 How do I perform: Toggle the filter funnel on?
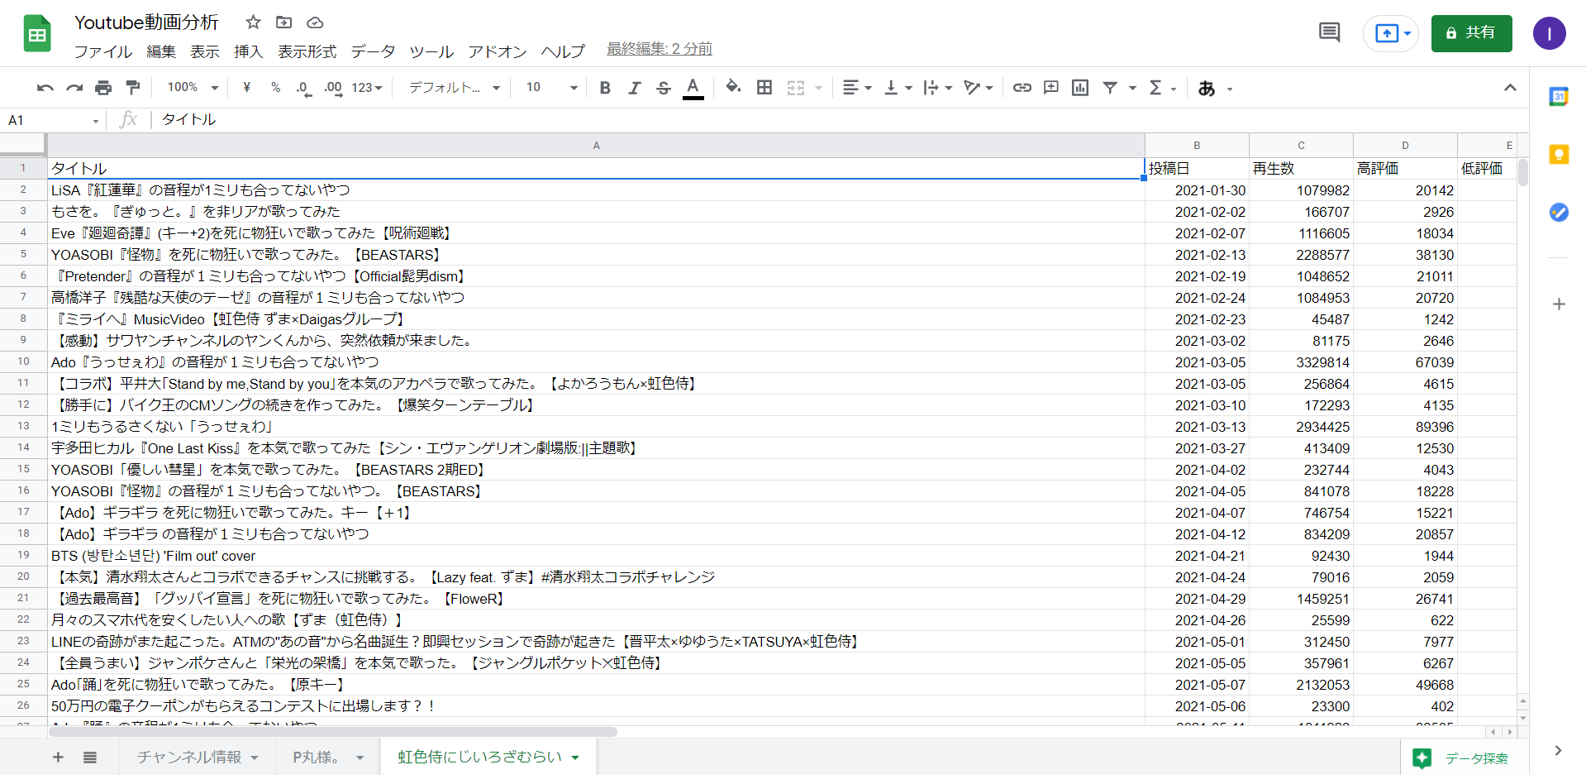pos(1110,88)
